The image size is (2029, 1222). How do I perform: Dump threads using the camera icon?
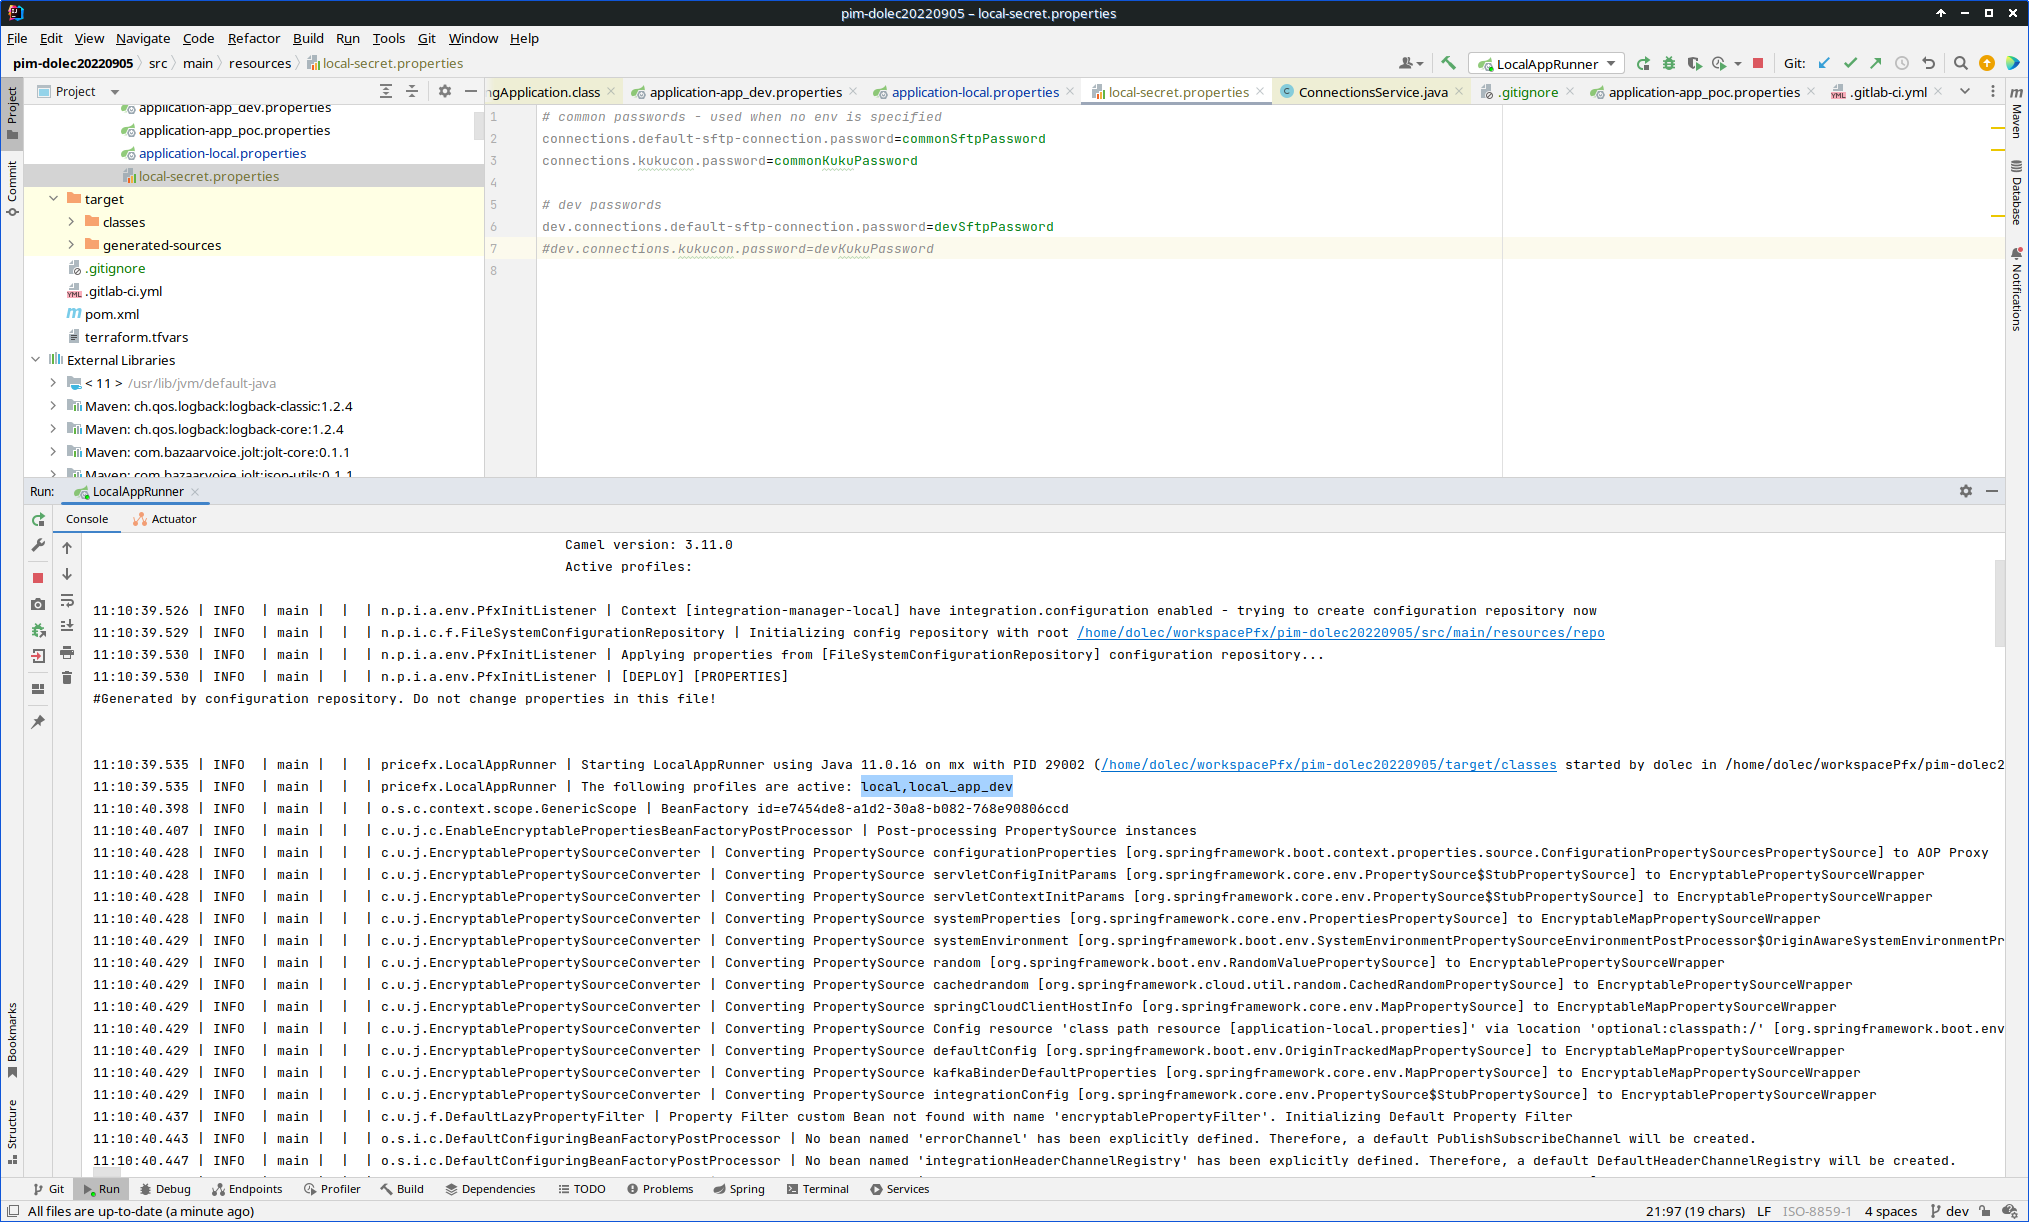click(x=38, y=604)
